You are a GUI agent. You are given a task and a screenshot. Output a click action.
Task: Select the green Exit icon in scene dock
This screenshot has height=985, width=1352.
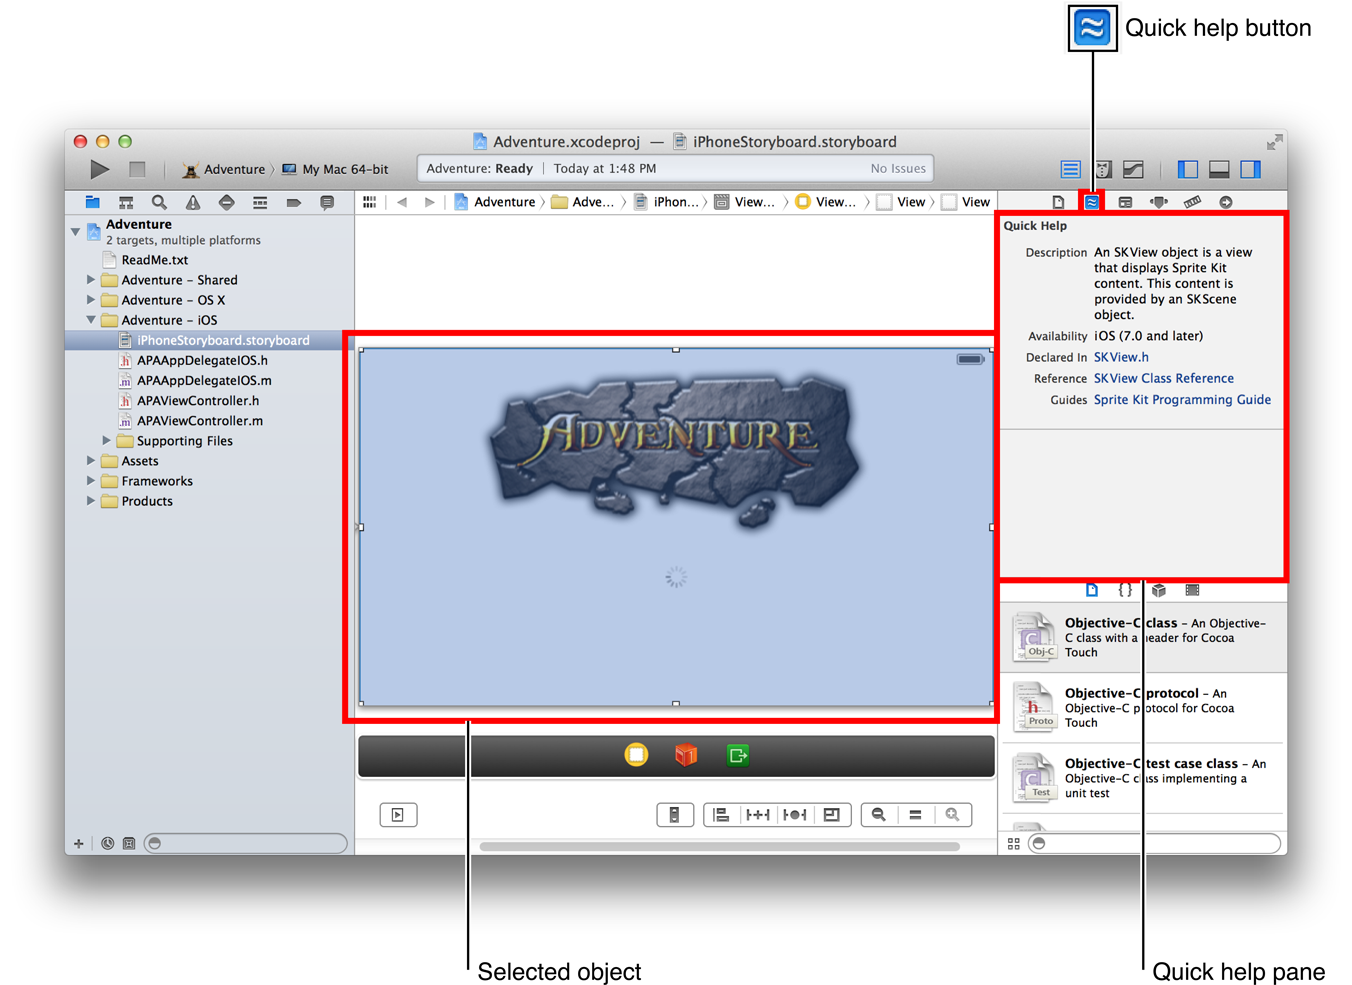coord(737,755)
